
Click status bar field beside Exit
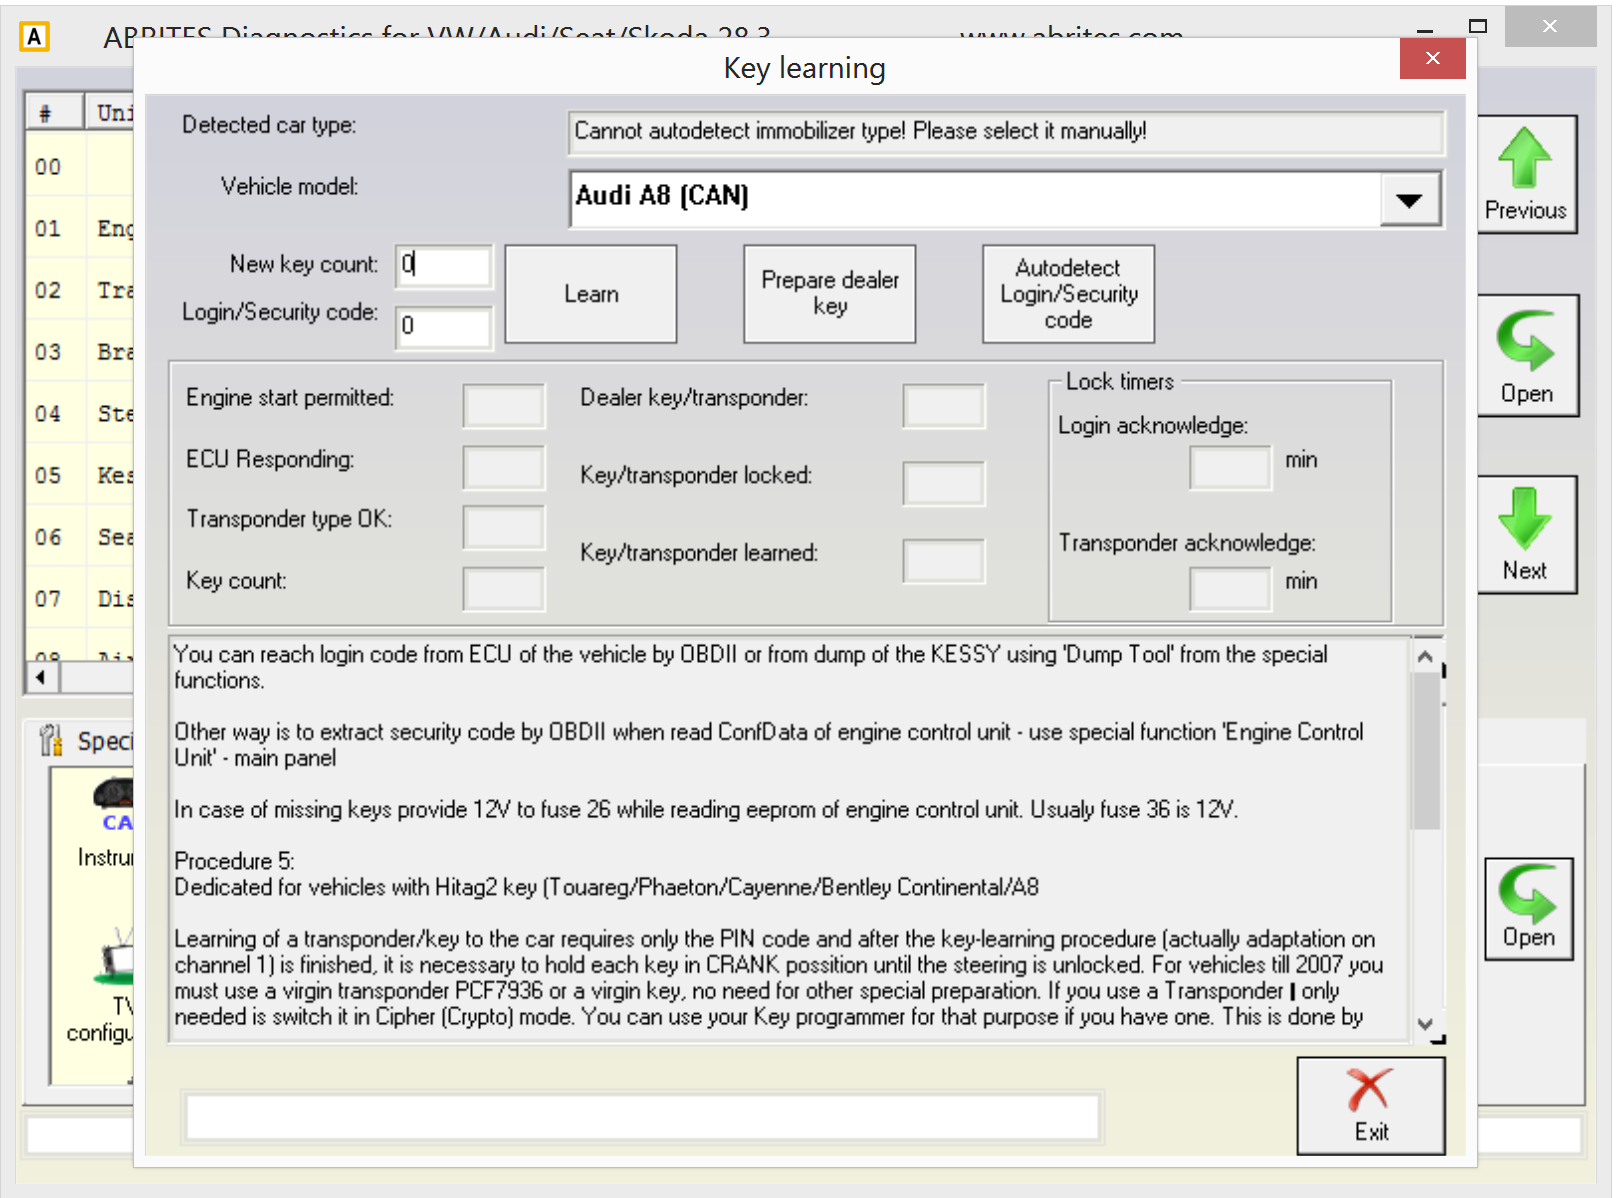pos(642,1117)
